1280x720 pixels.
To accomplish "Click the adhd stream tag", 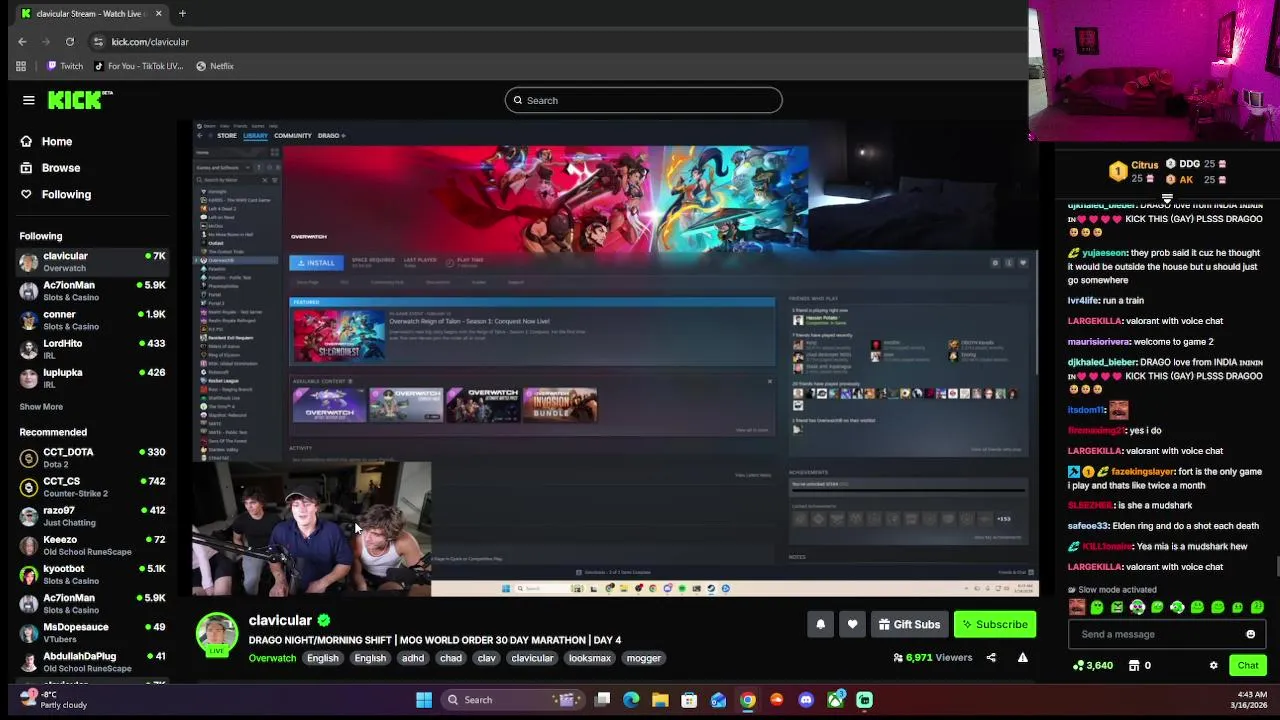I will 413,658.
